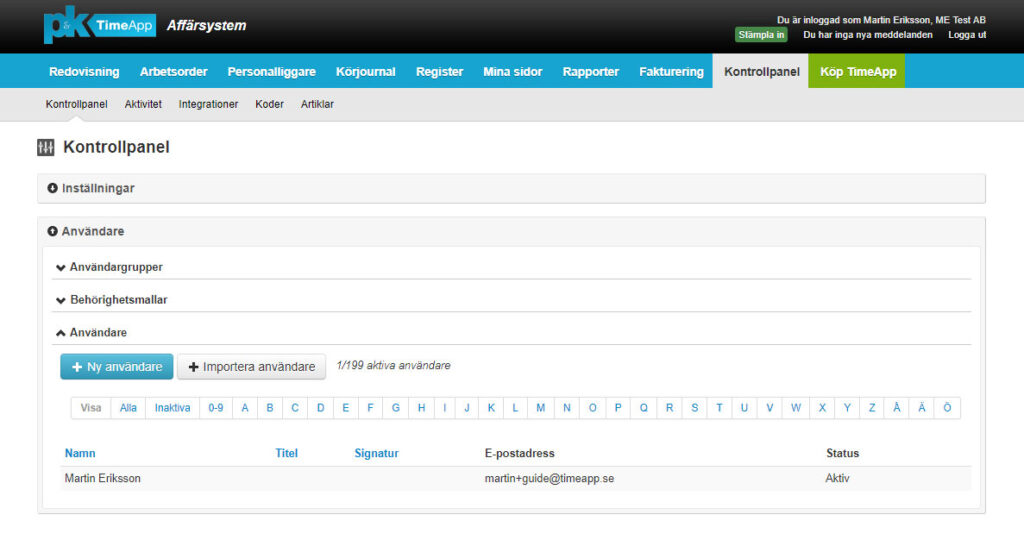Filter users by letter M
Viewport: 1024px width, 546px height.
(540, 408)
